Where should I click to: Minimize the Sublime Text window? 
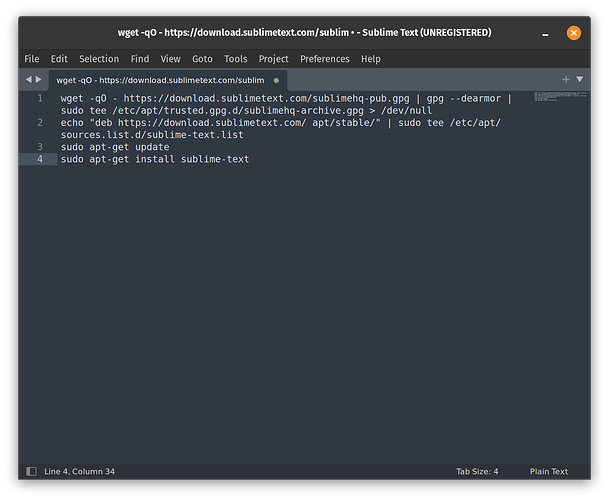(x=545, y=33)
